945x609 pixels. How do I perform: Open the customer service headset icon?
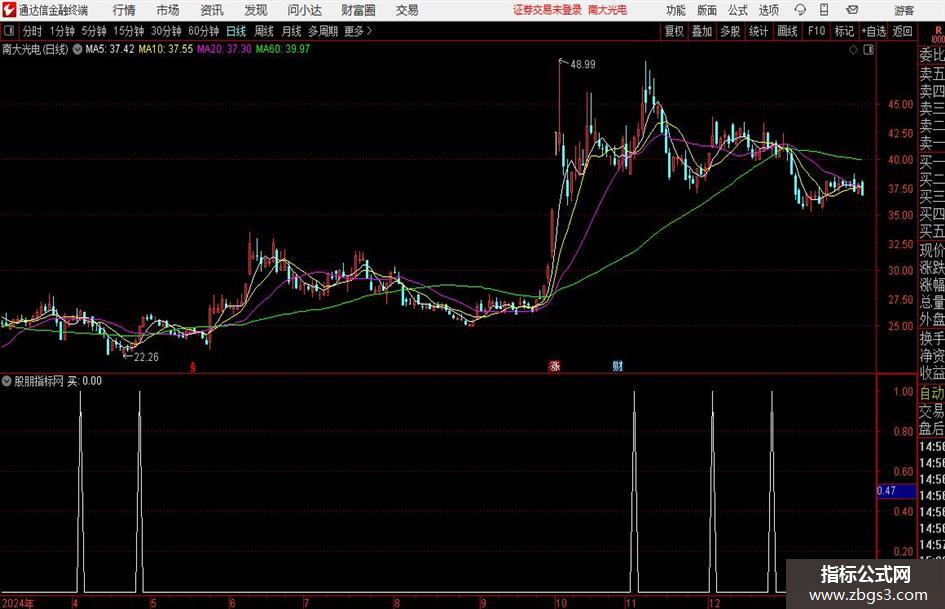(x=800, y=10)
